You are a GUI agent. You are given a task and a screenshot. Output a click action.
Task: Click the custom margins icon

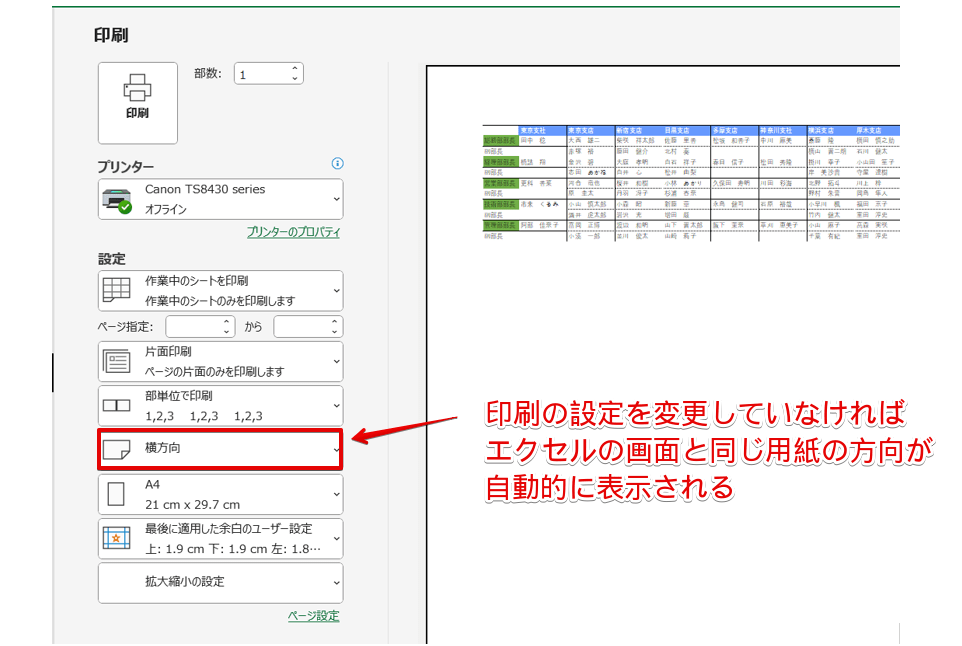point(118,537)
